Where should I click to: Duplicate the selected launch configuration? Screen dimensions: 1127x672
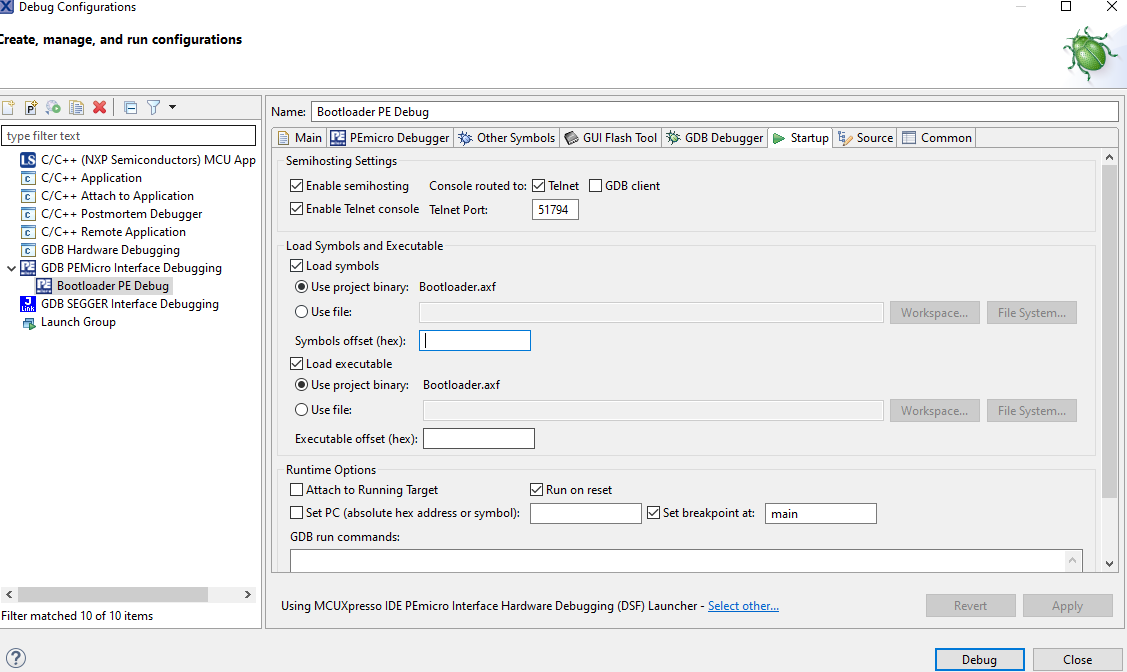(x=75, y=107)
